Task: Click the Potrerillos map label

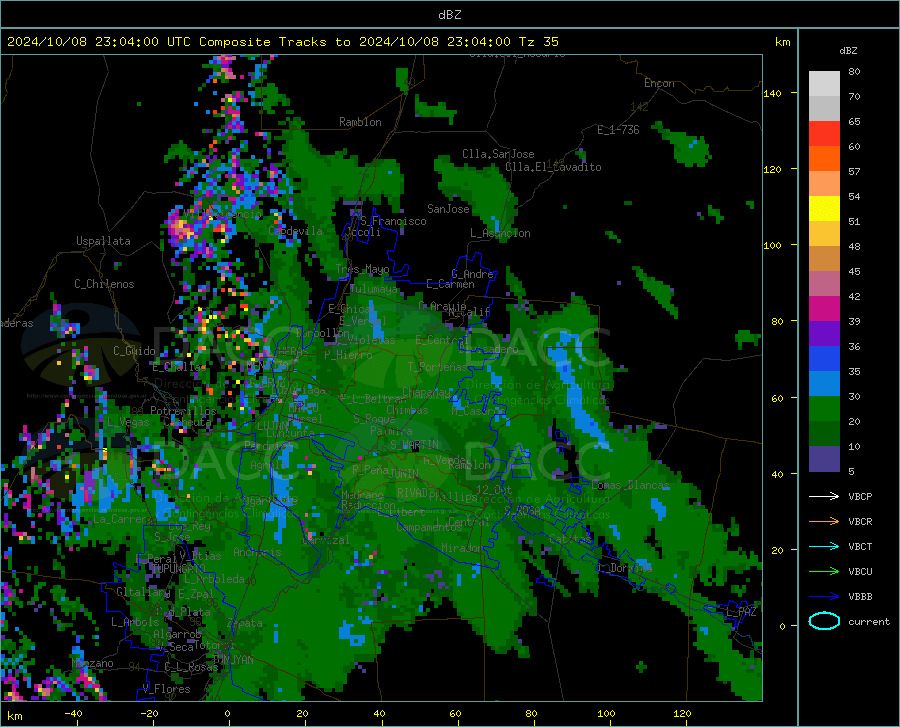Action: [183, 411]
